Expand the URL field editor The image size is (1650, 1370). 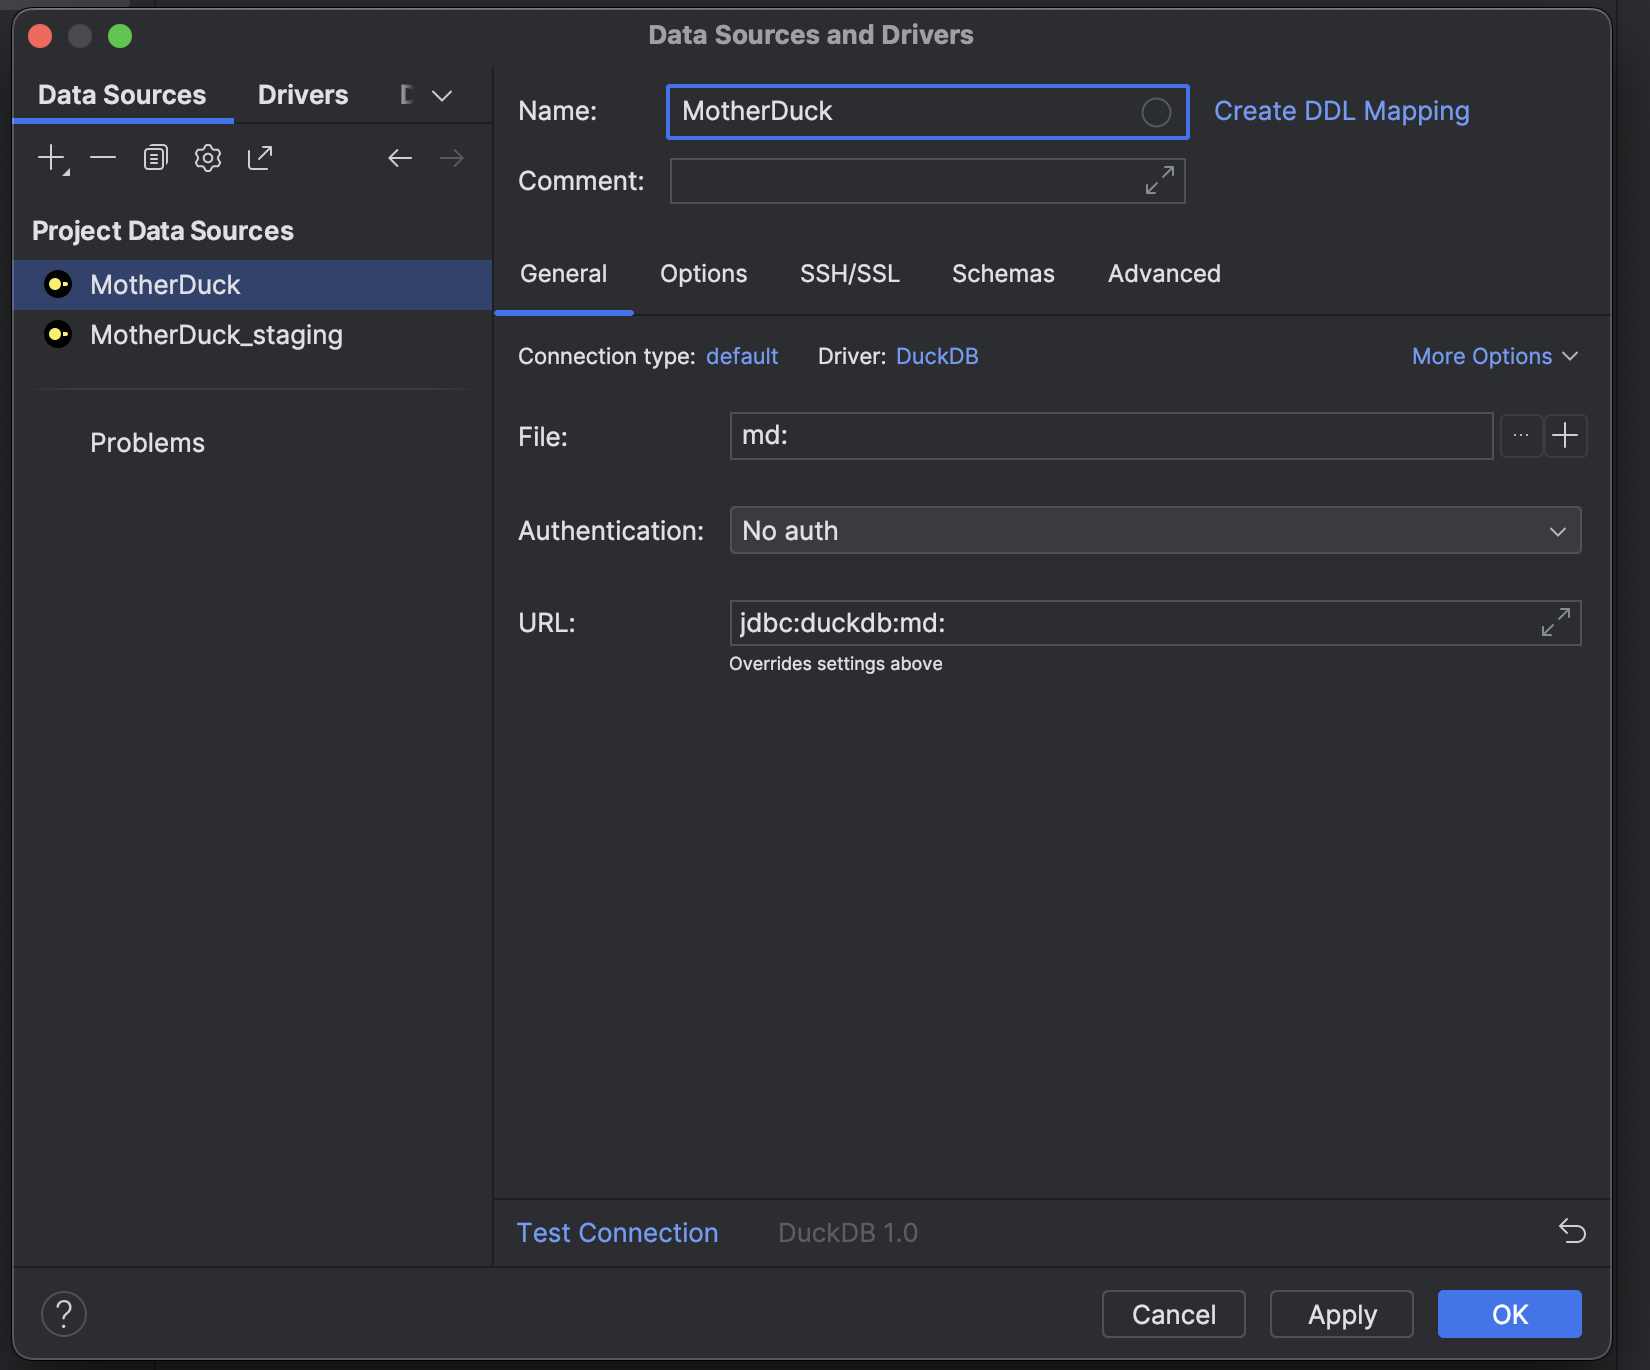[x=1556, y=622]
